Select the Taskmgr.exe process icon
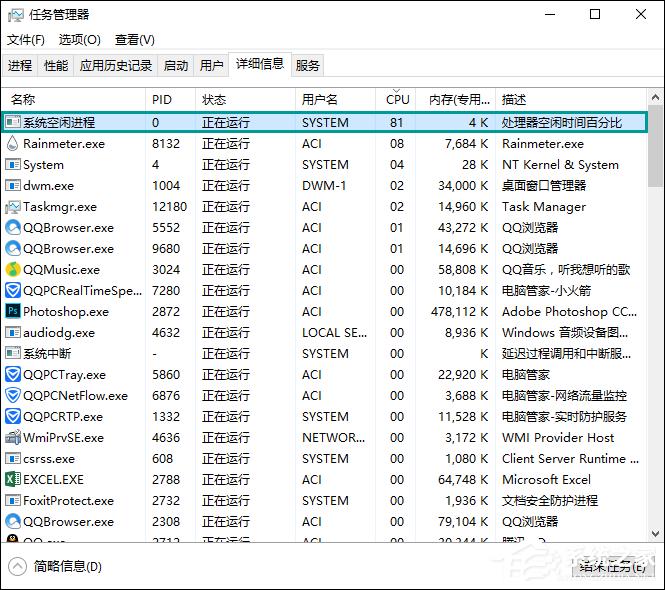This screenshot has width=665, height=590. click(x=13, y=207)
